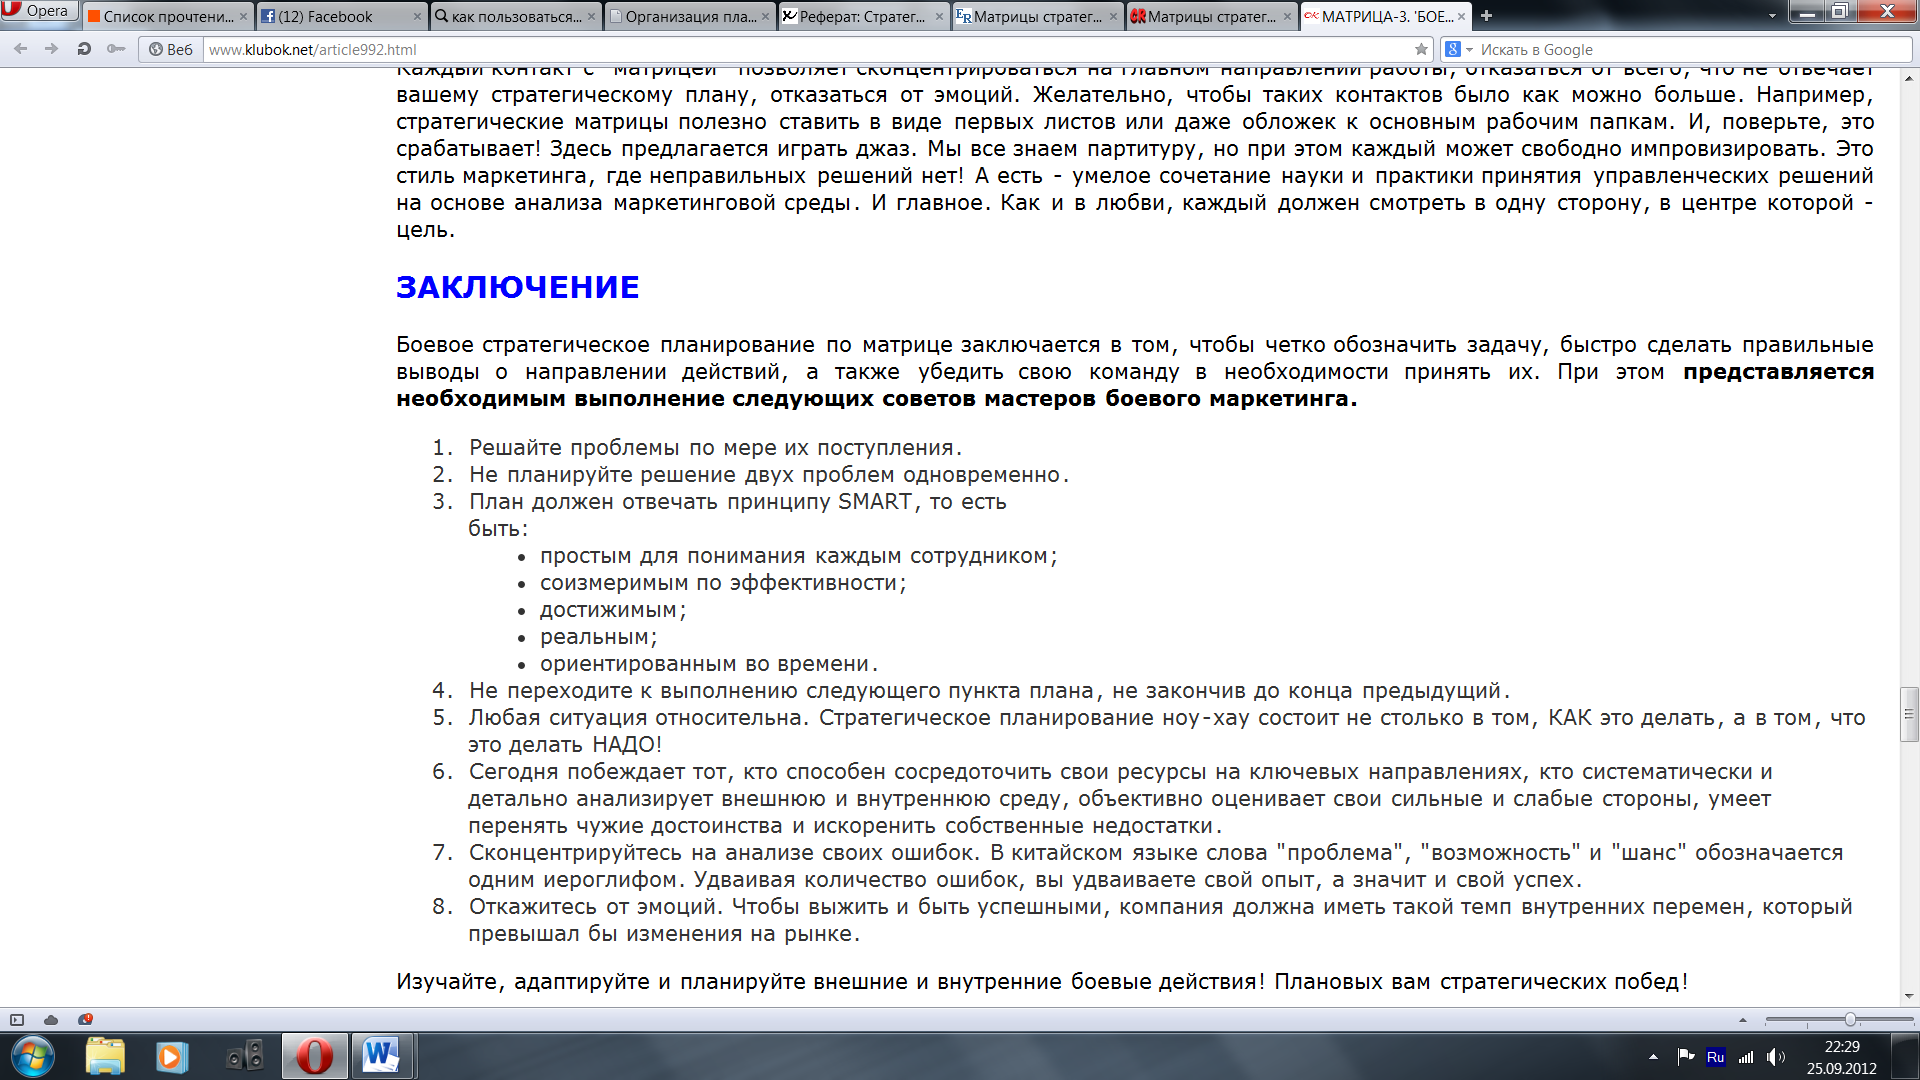The width and height of the screenshot is (1920, 1080).
Task: Click 'Не планируйте решение двух проблем одновременно.'
Action: pos(769,475)
